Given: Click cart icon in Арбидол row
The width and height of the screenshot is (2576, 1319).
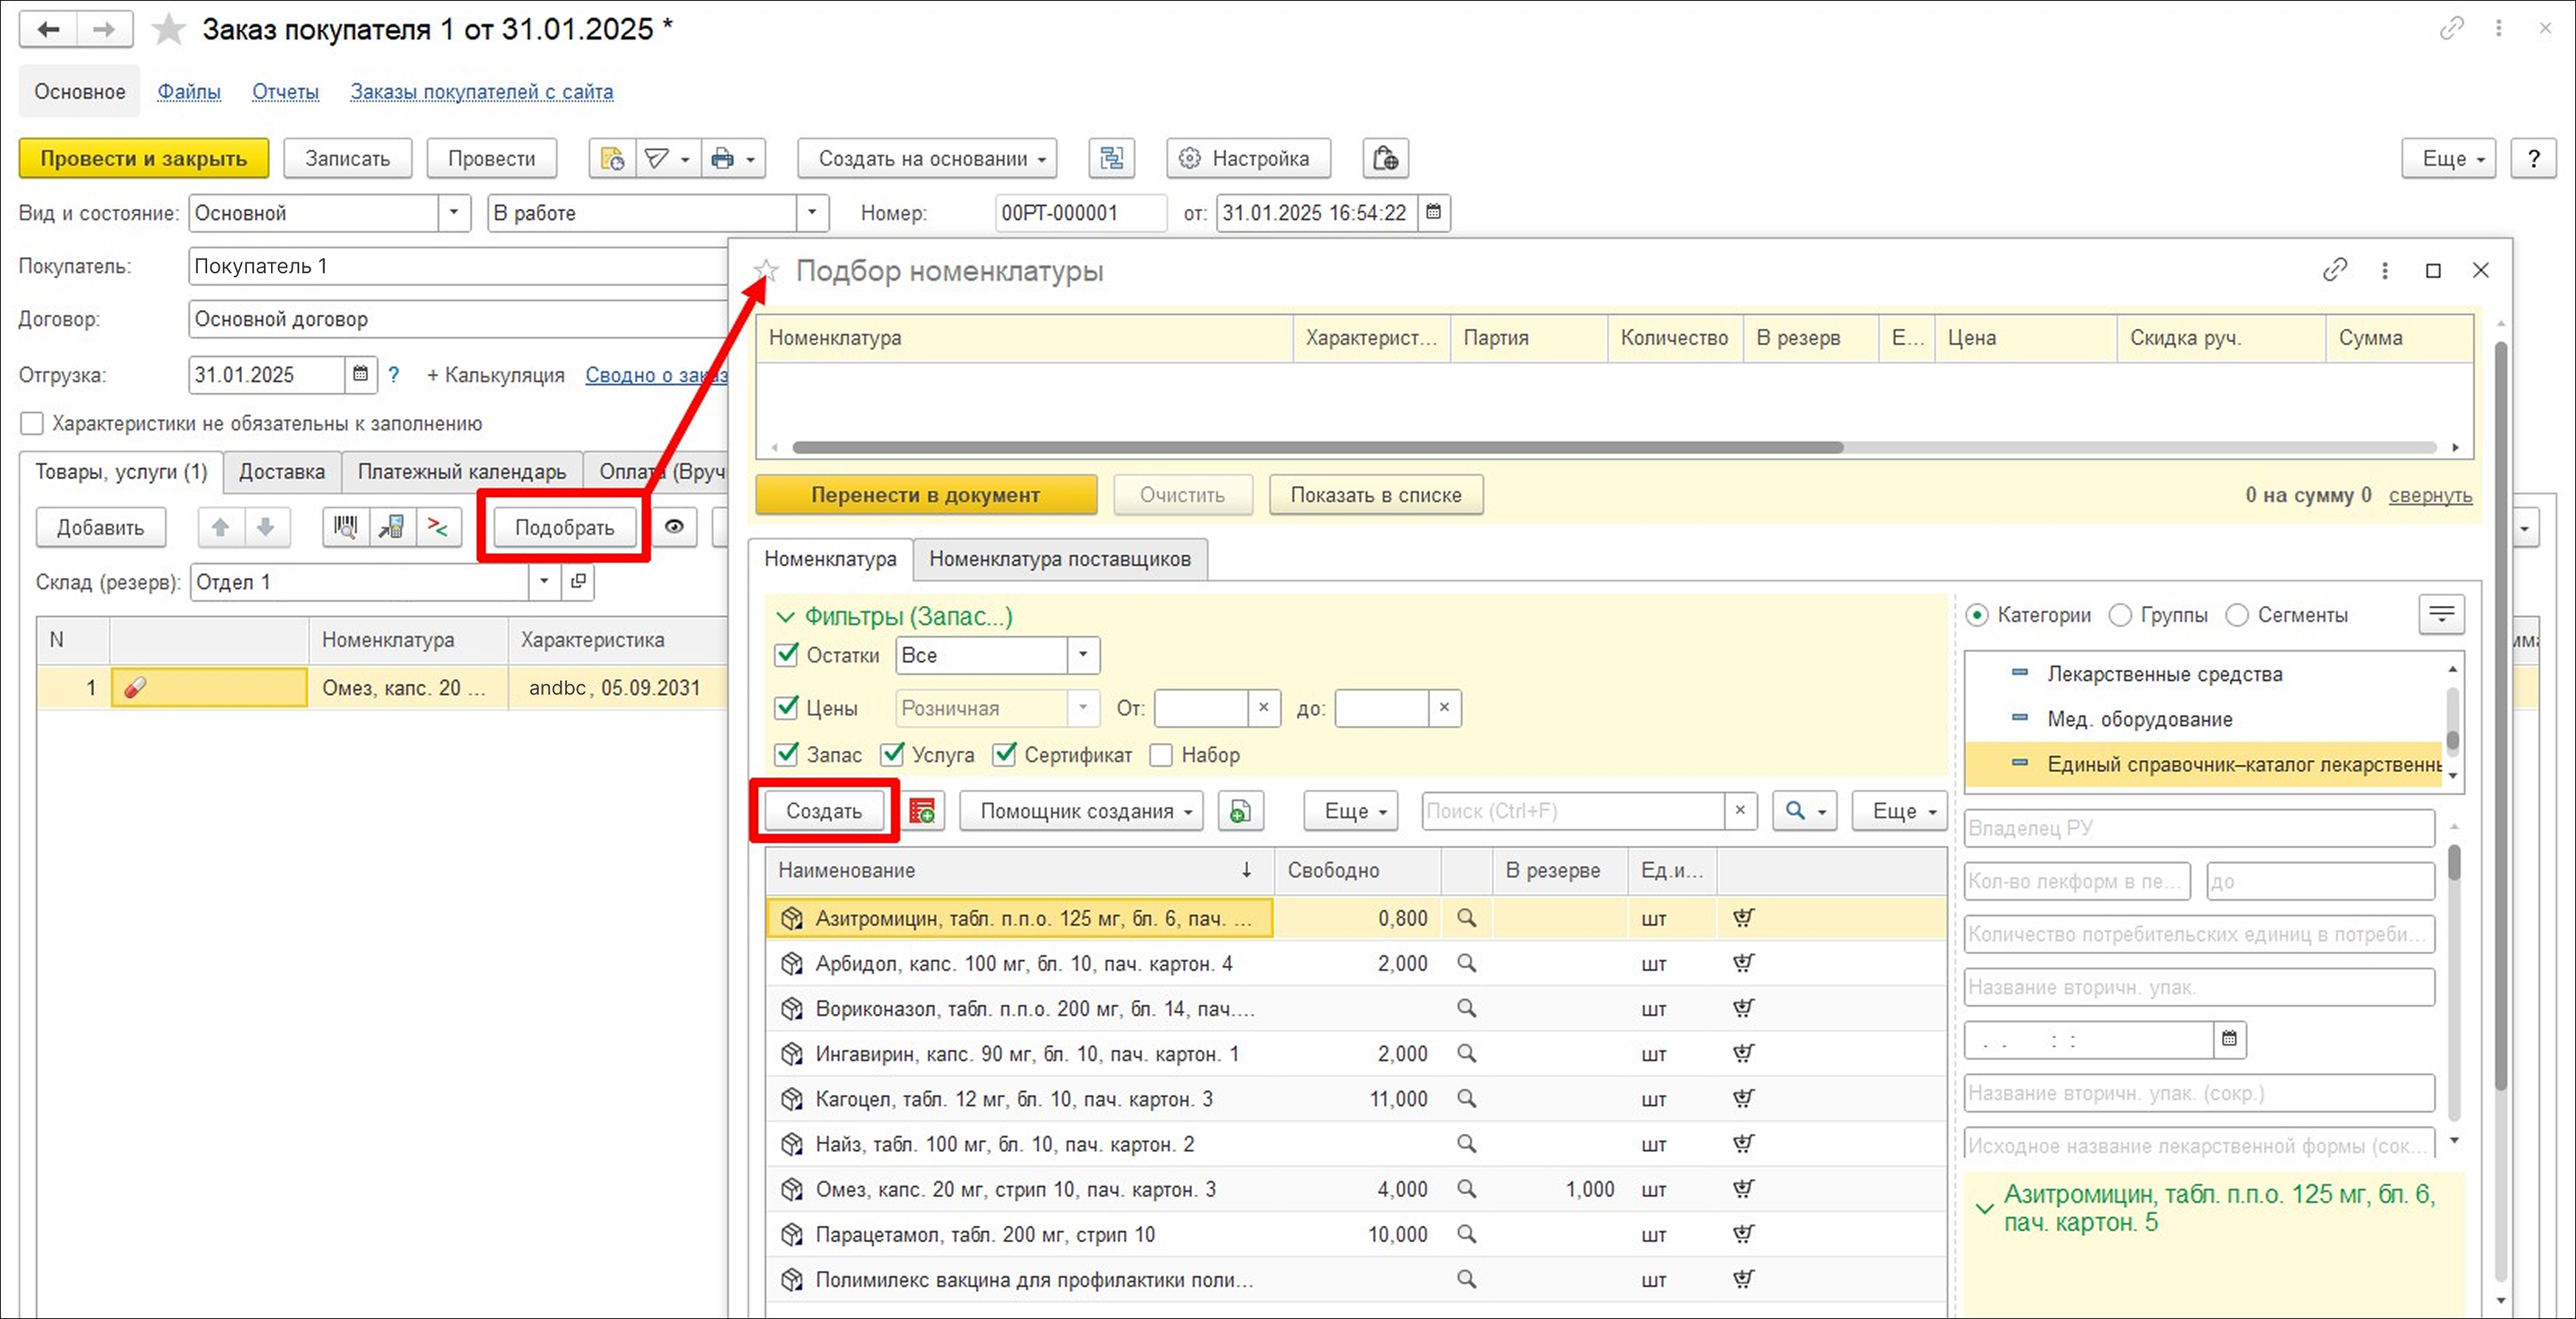Looking at the screenshot, I should pyautogui.click(x=1743, y=963).
